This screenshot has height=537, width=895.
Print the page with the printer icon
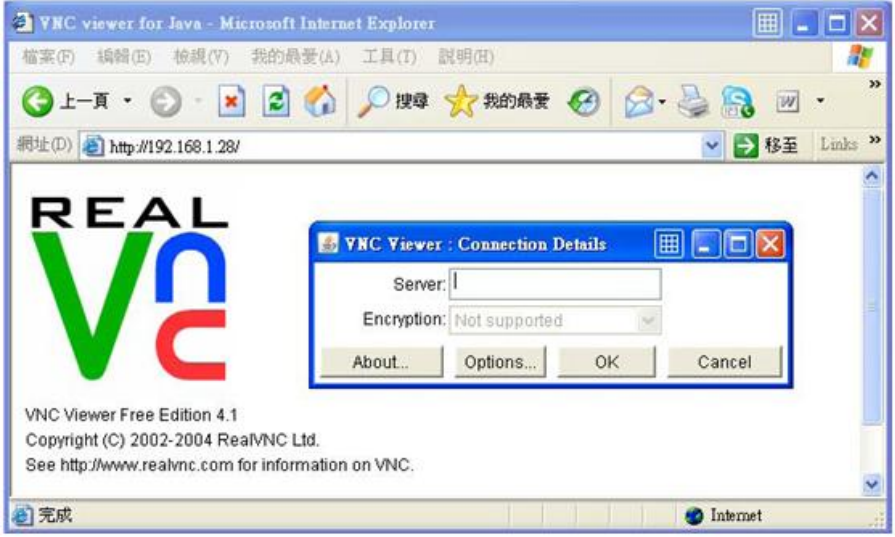coord(693,102)
